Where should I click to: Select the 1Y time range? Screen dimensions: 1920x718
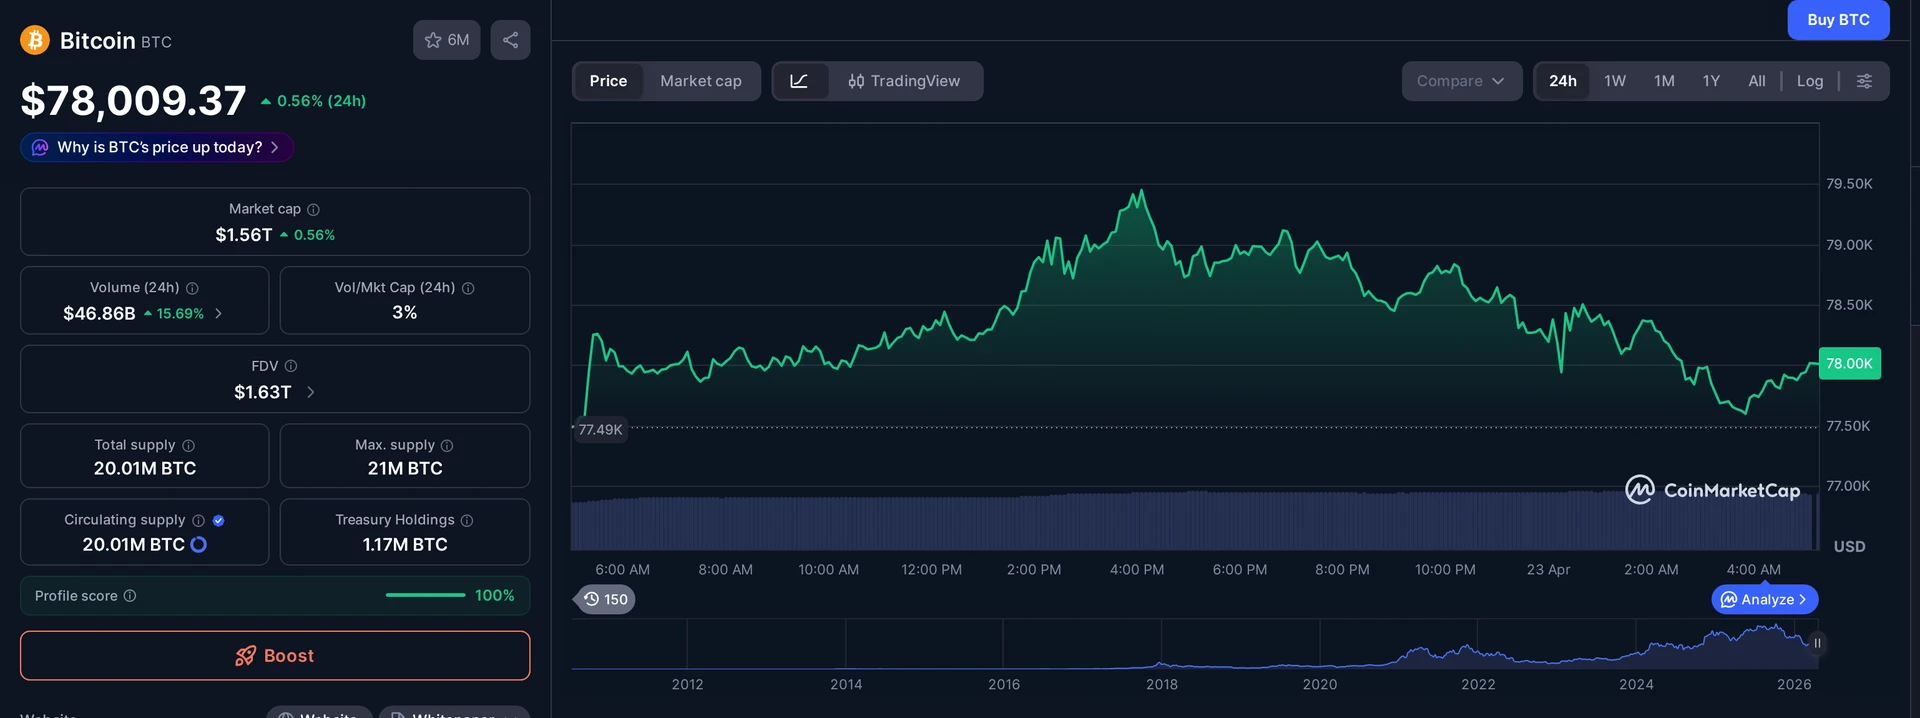pos(1711,81)
